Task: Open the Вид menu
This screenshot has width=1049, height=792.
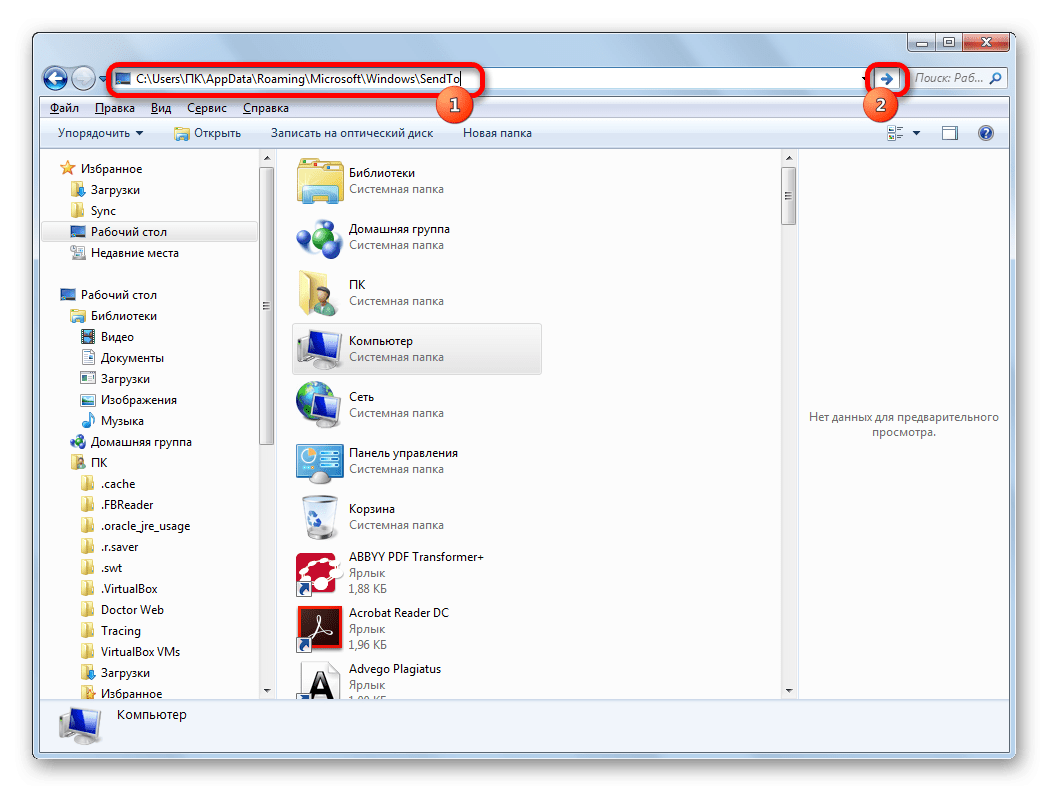Action: 161,108
